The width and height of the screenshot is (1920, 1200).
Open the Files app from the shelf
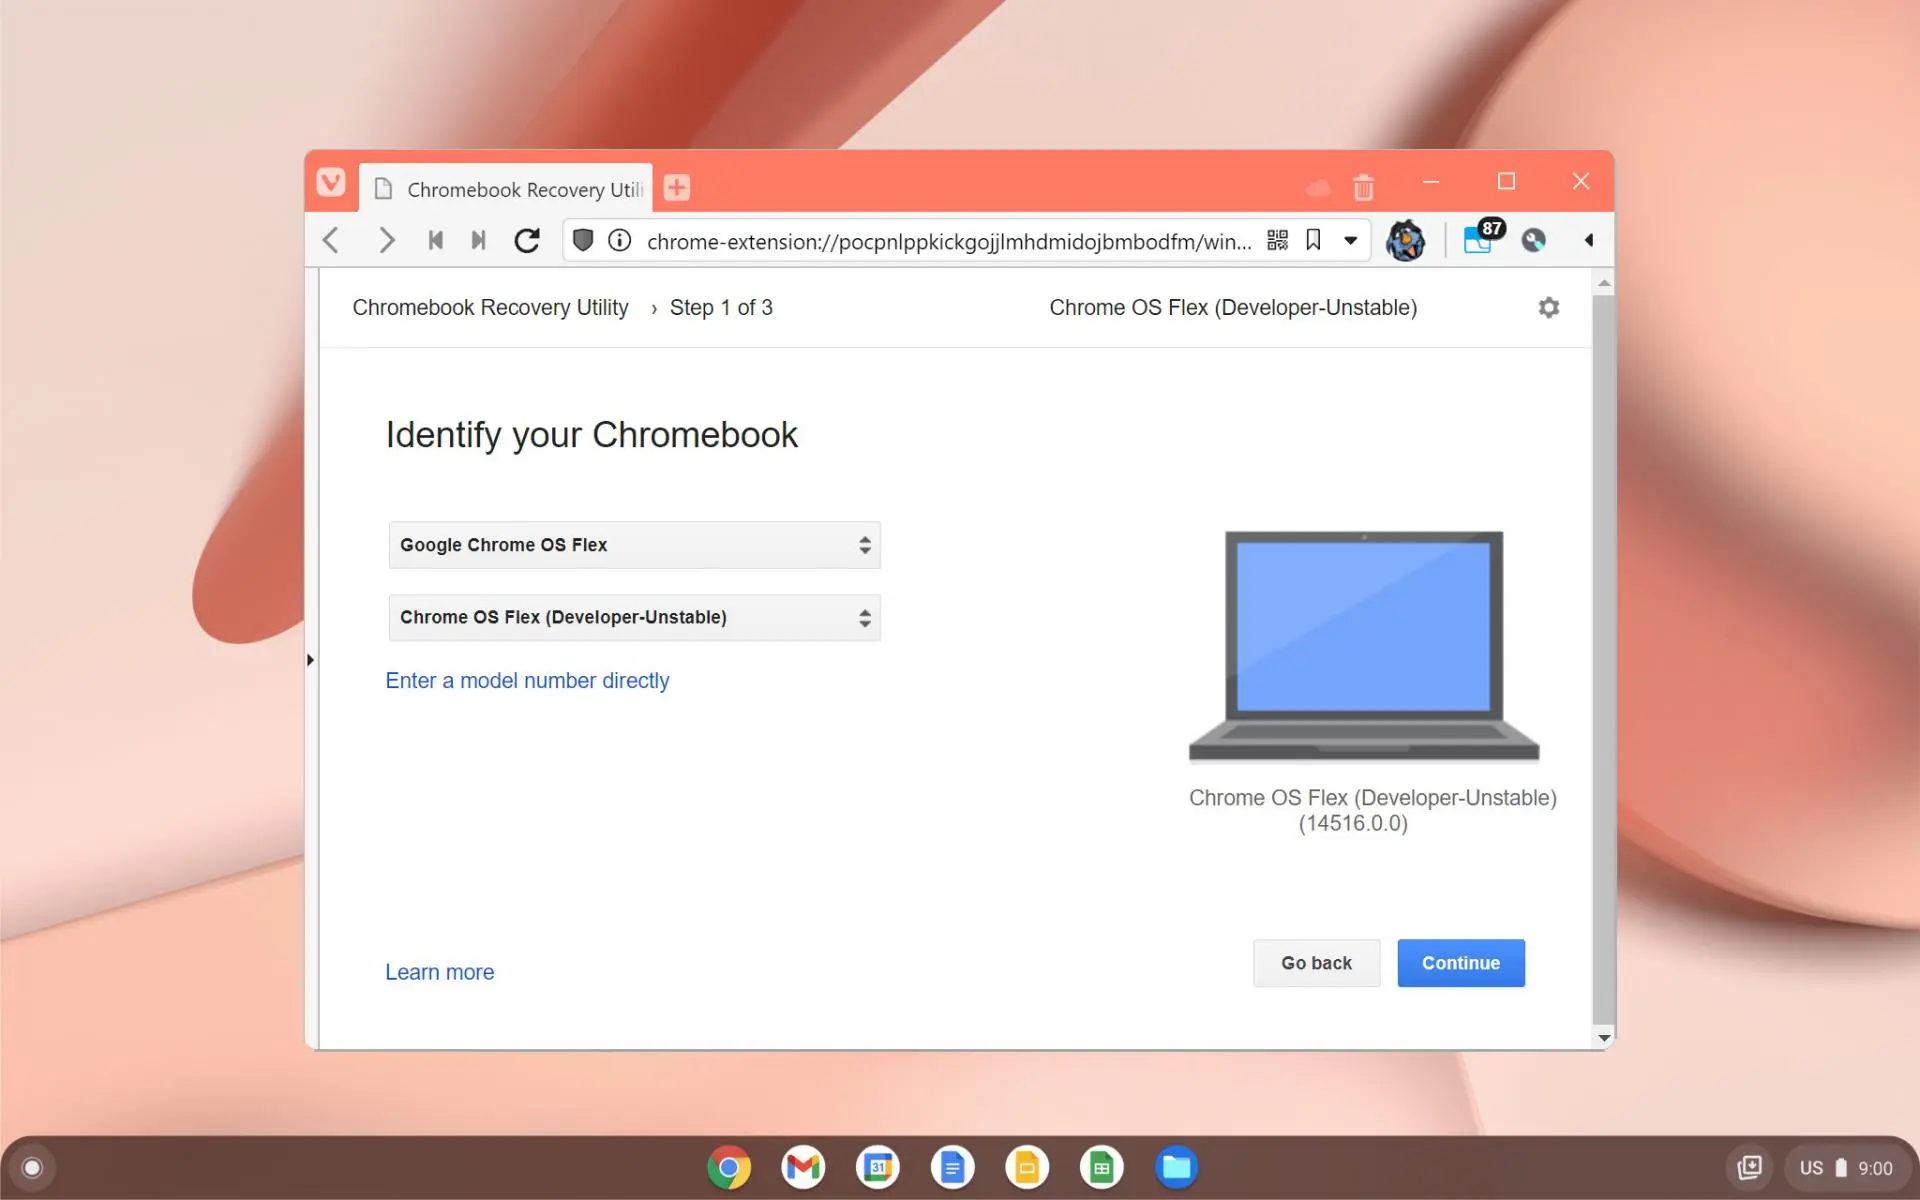[1176, 1167]
